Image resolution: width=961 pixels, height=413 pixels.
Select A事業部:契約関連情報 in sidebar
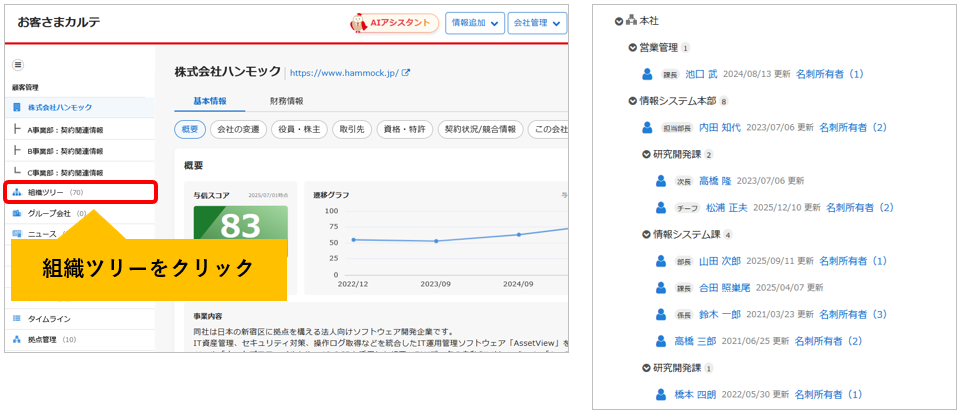coord(65,129)
